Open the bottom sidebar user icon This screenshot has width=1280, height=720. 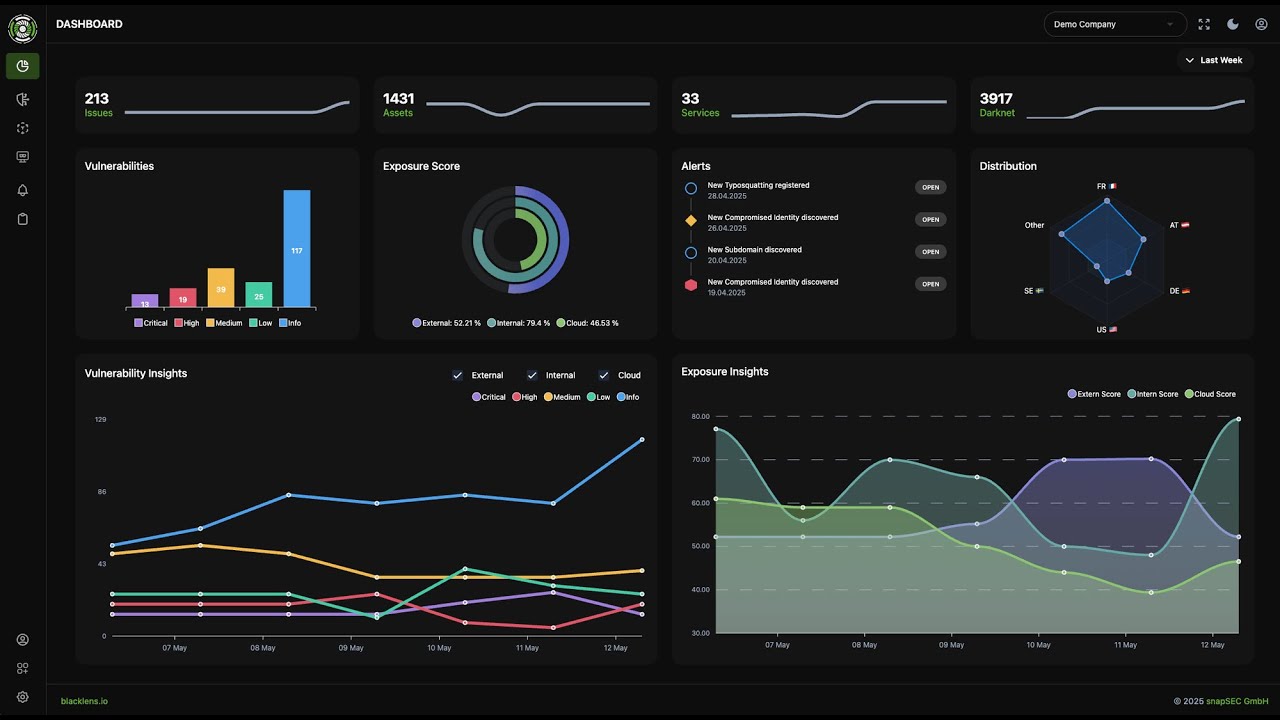point(23,640)
